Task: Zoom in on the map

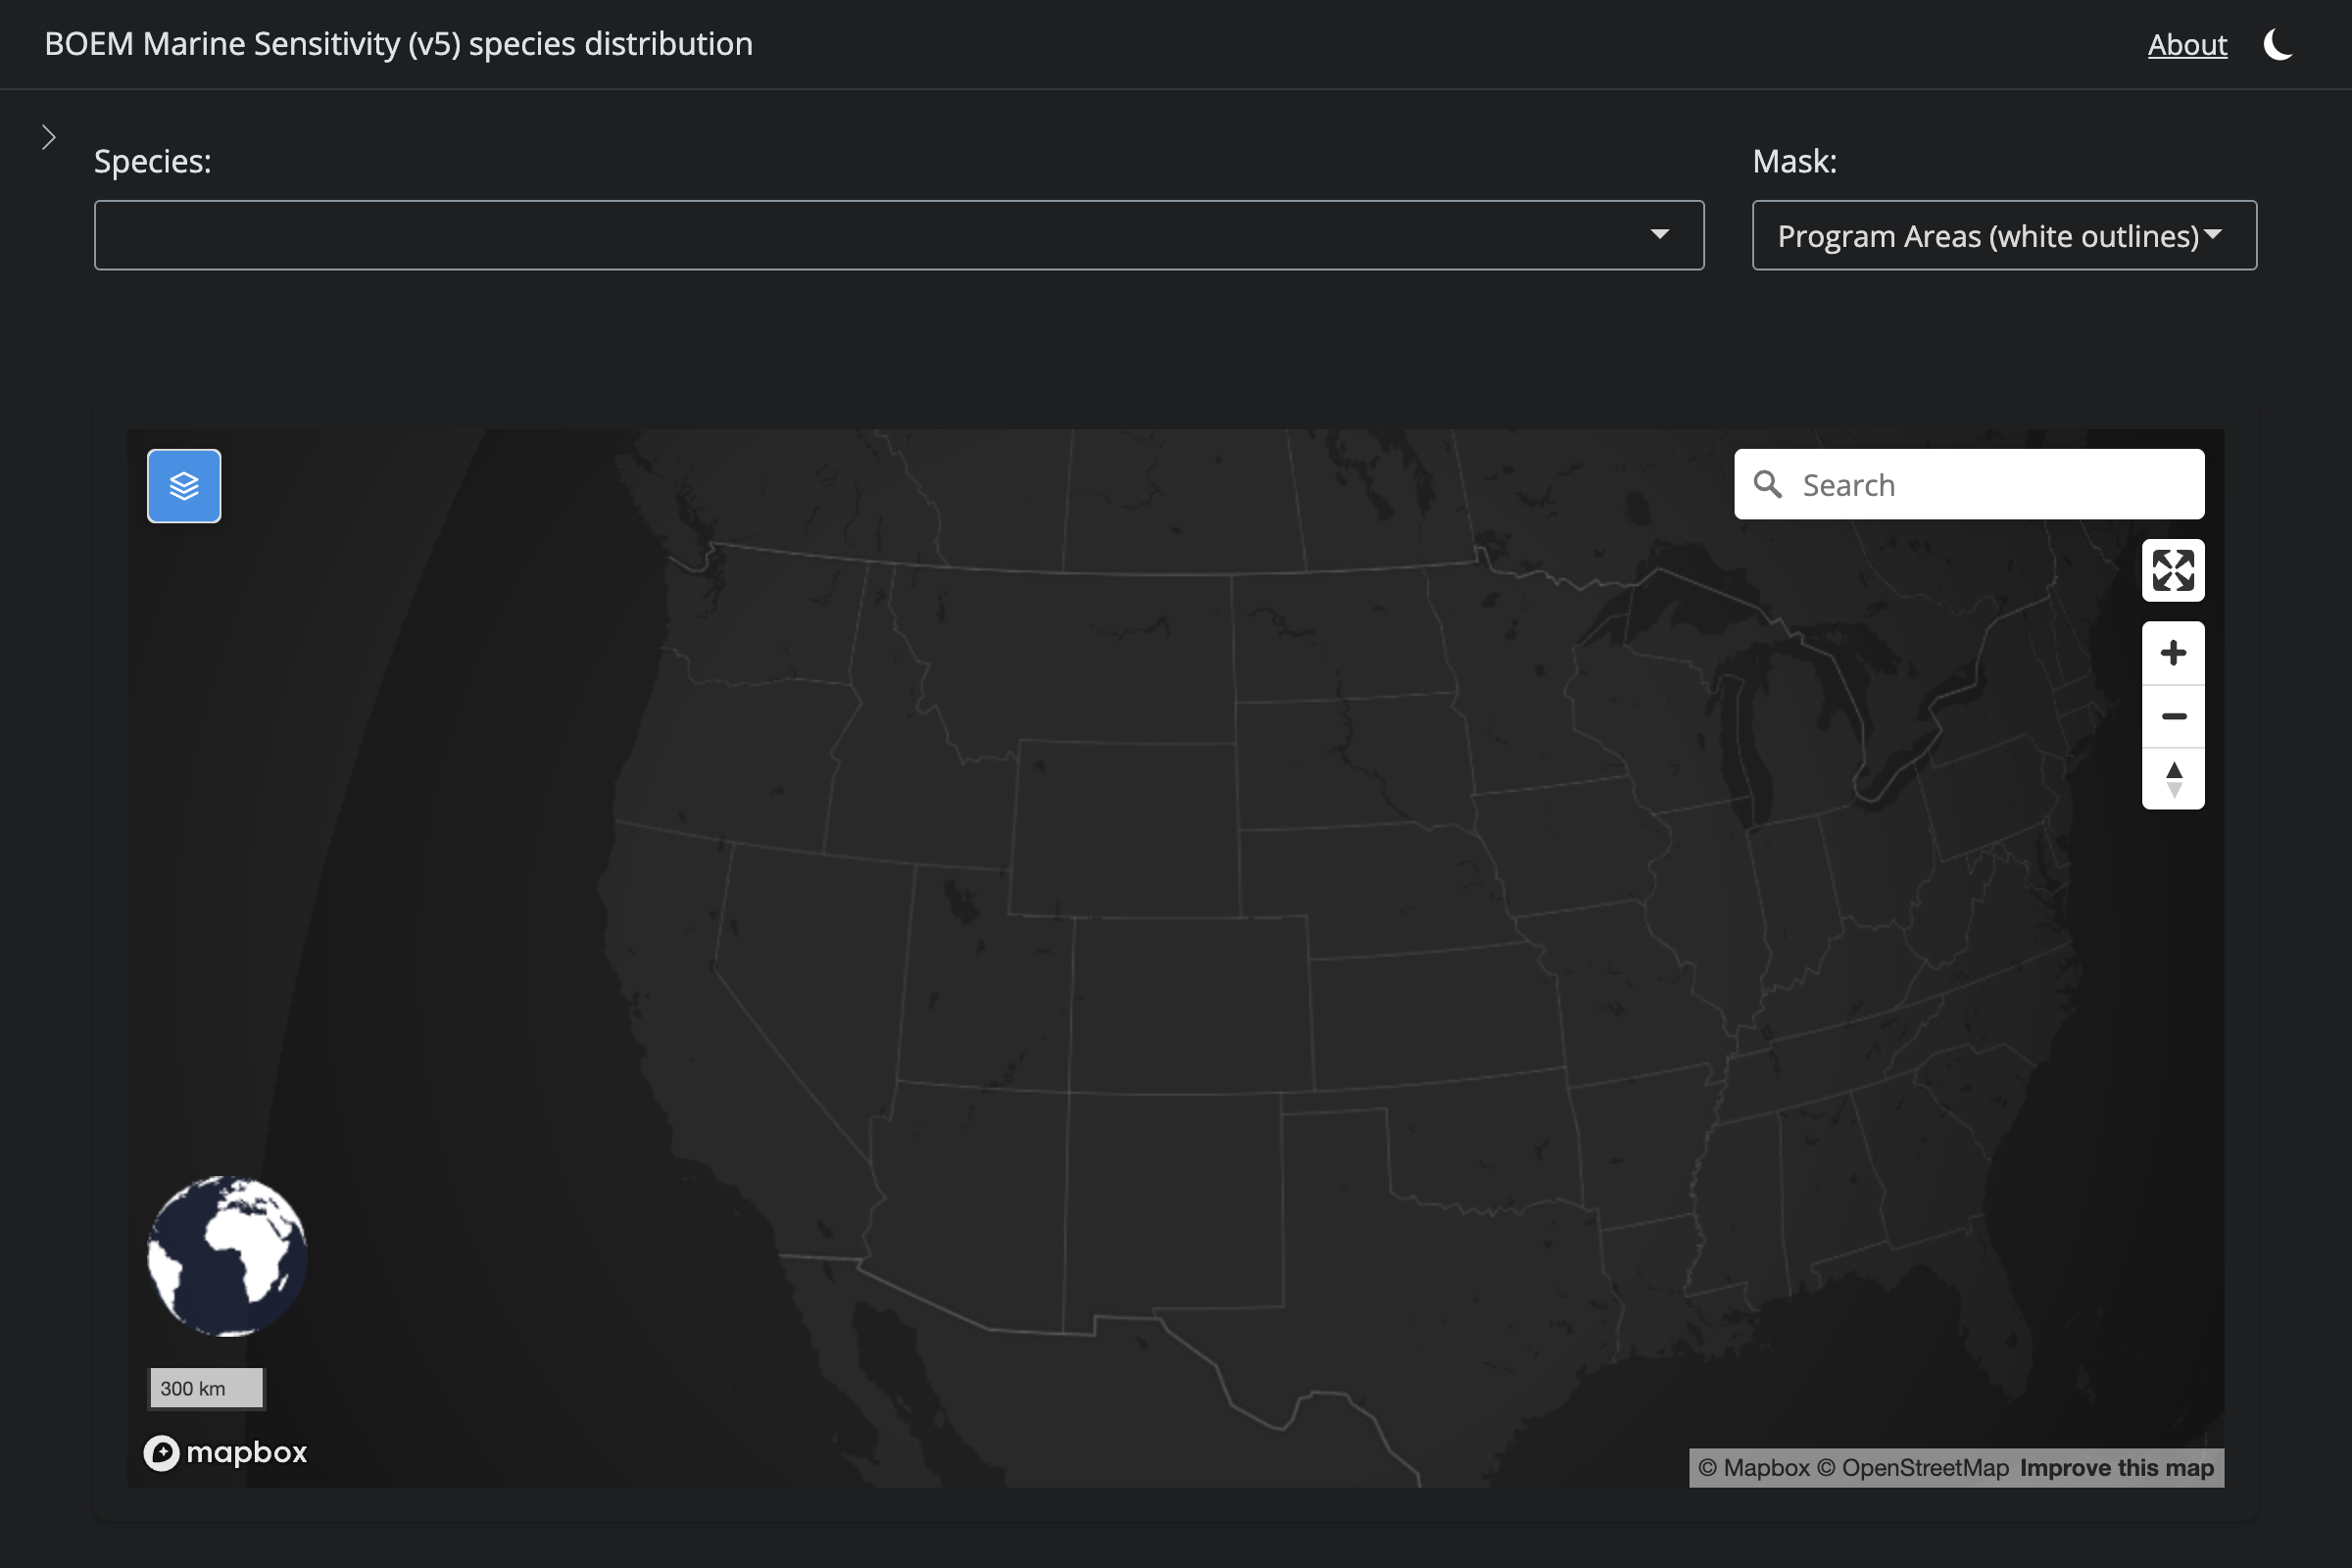Action: pos(2172,654)
